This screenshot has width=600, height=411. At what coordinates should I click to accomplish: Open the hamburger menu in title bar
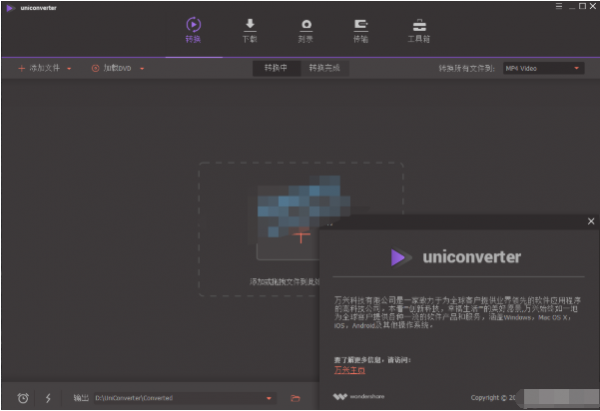pos(559,6)
